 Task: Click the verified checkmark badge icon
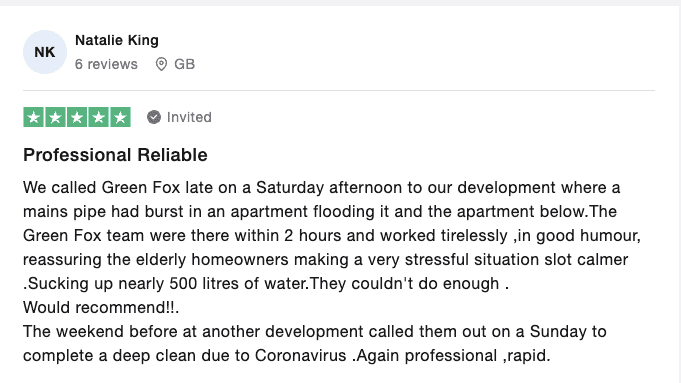[x=154, y=117]
